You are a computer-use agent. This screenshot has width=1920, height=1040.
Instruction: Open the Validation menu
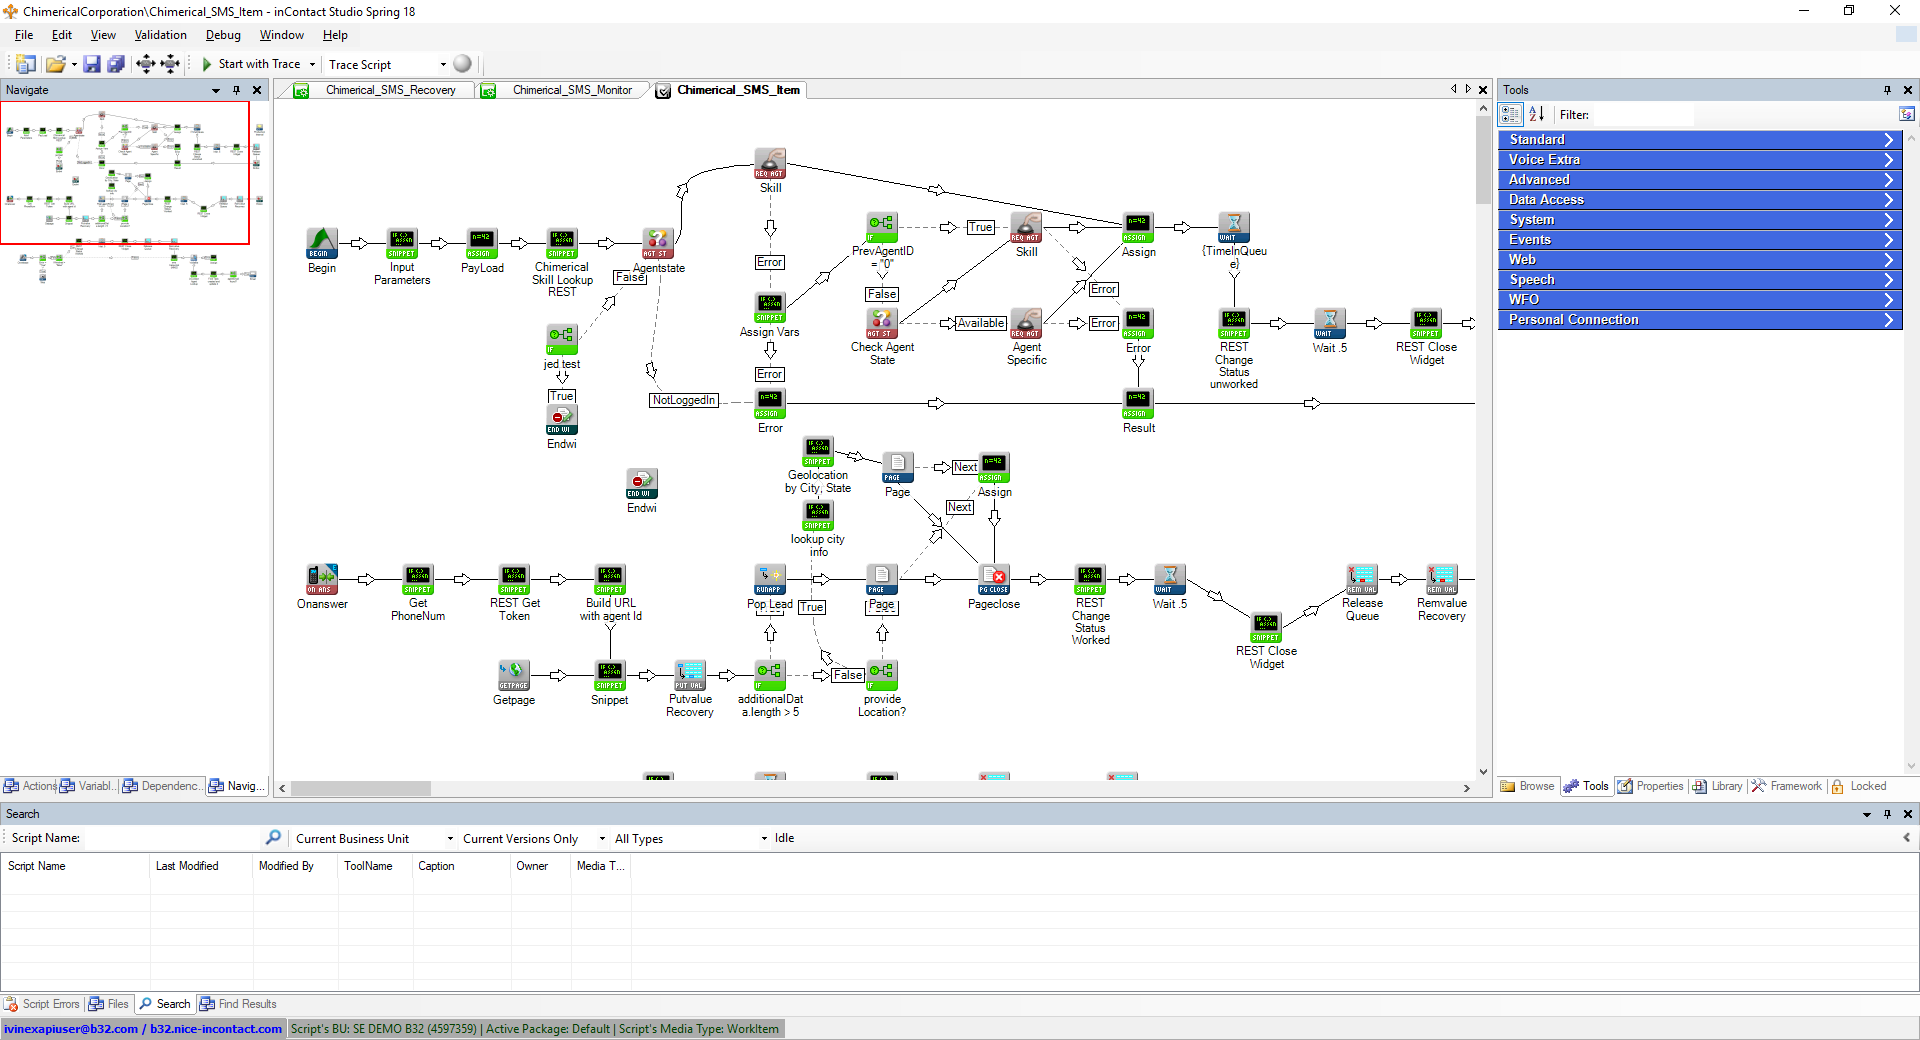pos(160,35)
